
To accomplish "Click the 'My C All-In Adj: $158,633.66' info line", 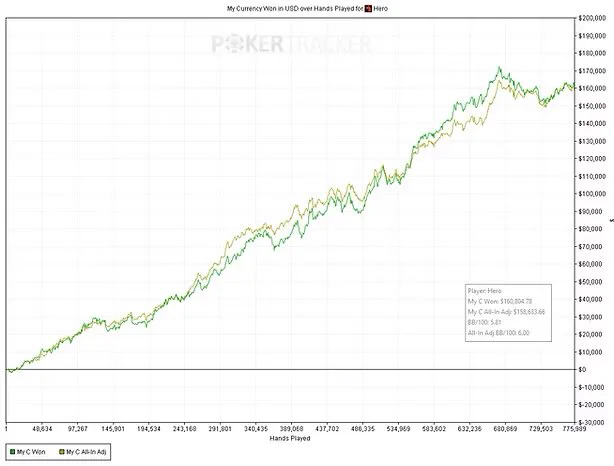I will click(506, 312).
